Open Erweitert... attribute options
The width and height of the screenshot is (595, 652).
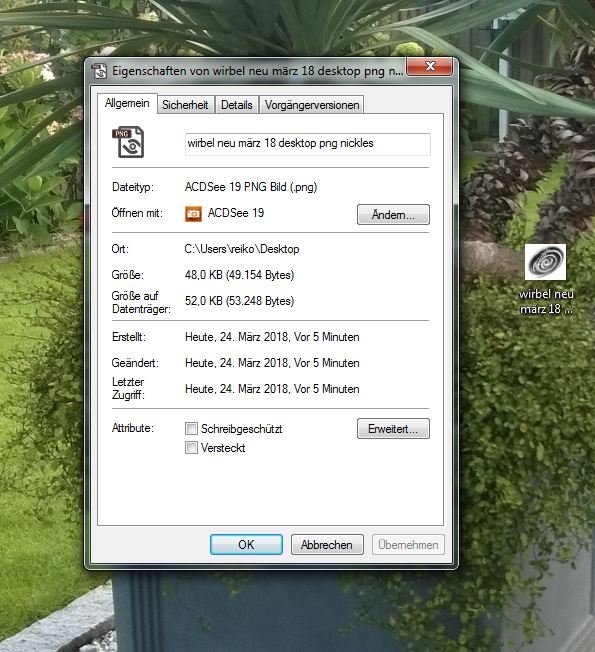tap(393, 429)
